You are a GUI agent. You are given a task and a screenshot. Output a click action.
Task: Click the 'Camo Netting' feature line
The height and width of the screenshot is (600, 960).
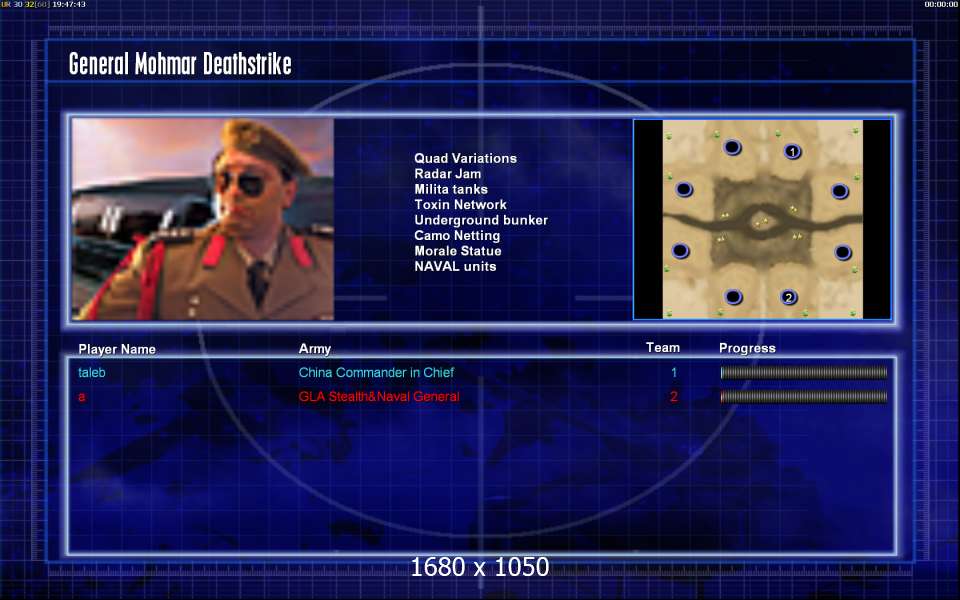coord(457,235)
